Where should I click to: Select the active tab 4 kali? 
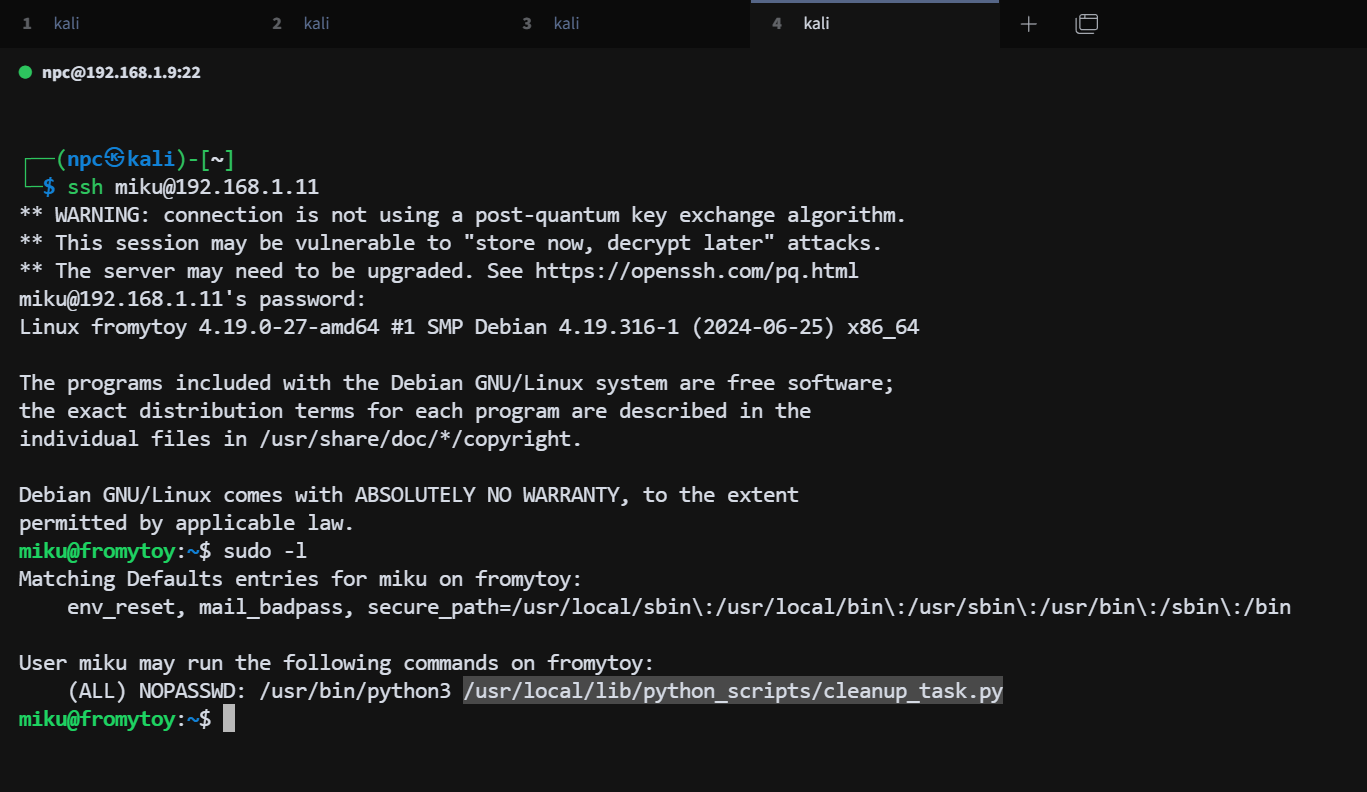816,24
